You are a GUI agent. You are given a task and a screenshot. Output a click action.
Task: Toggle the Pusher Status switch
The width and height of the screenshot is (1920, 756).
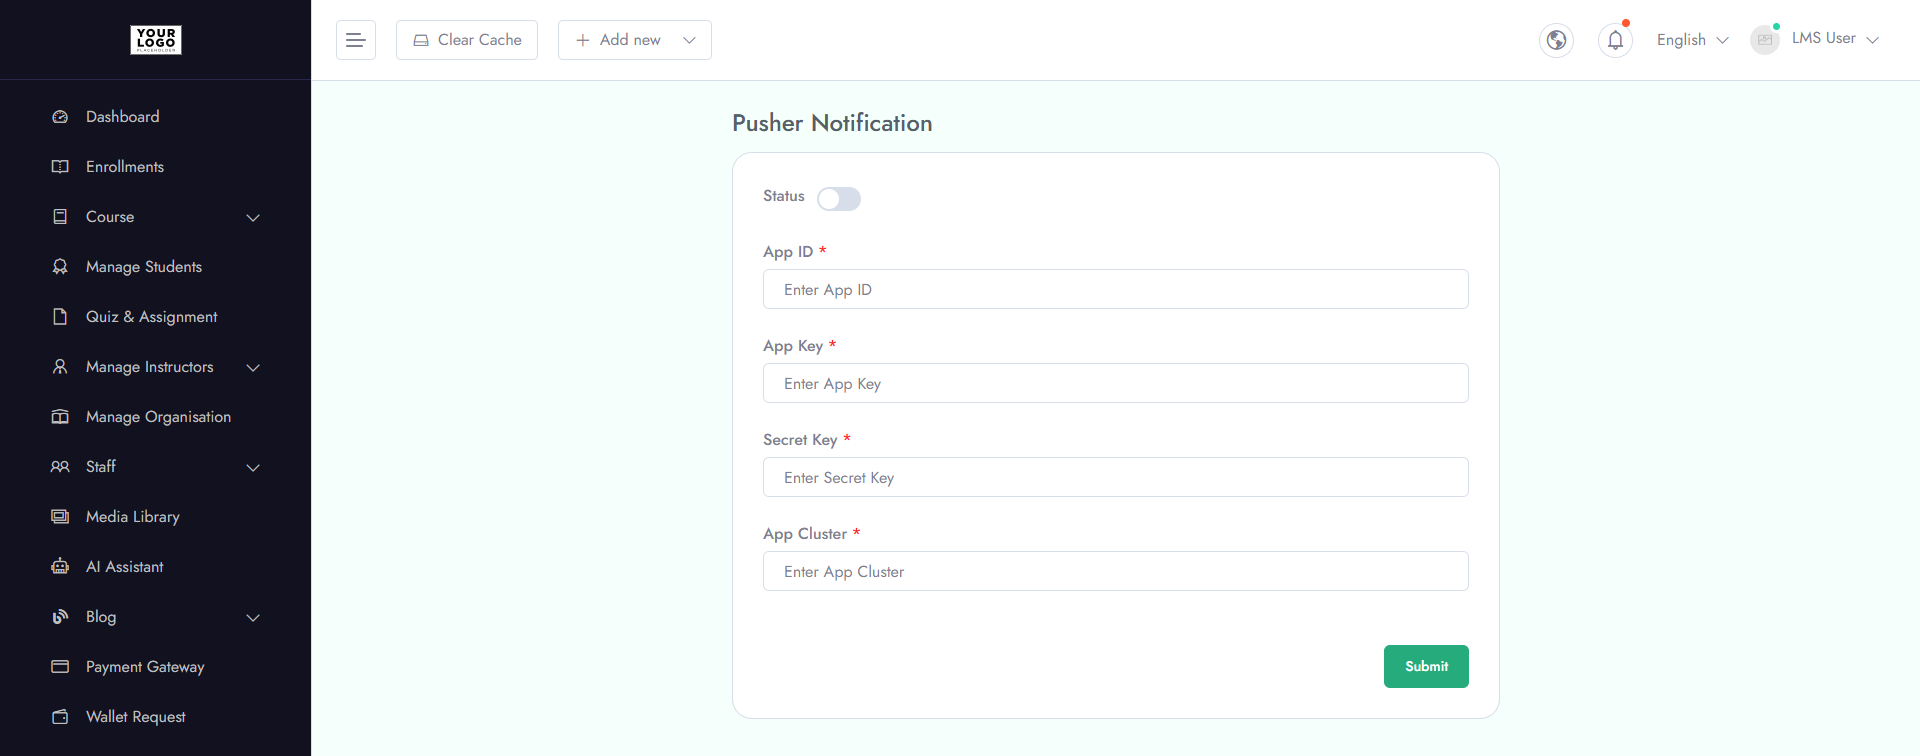[x=839, y=199]
